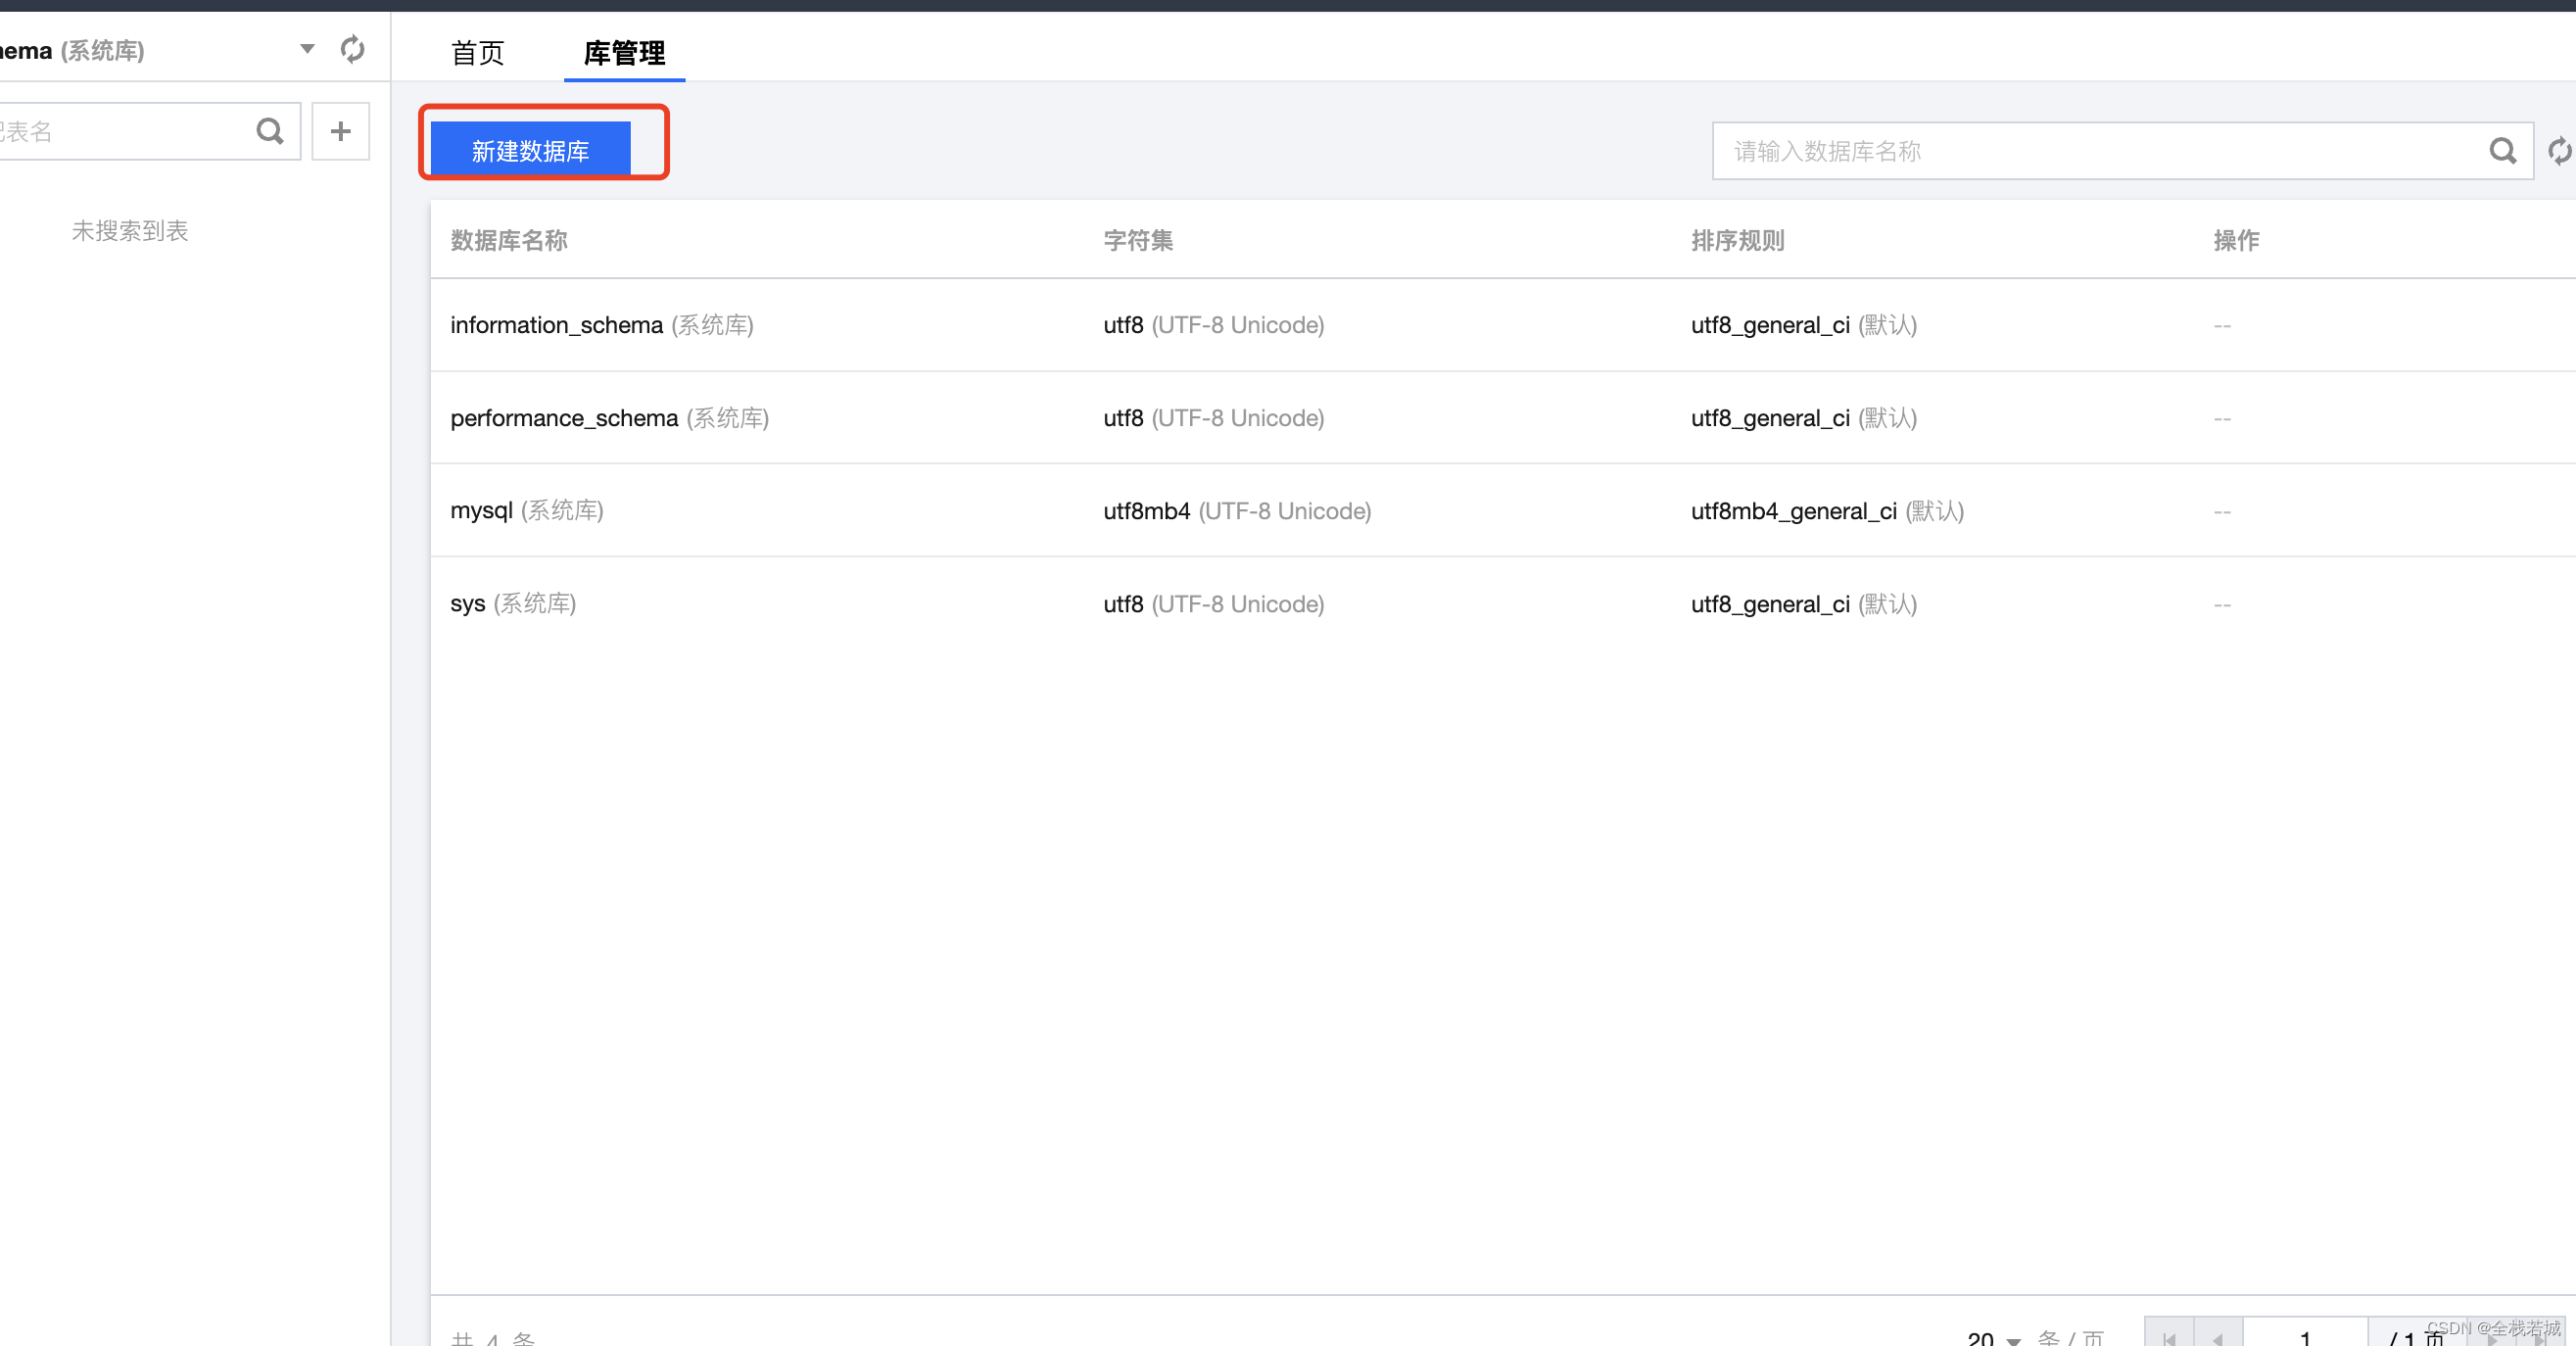The image size is (2576, 1346).
Task: Click the 未搜索到表 message in the sidebar
Action: [130, 231]
